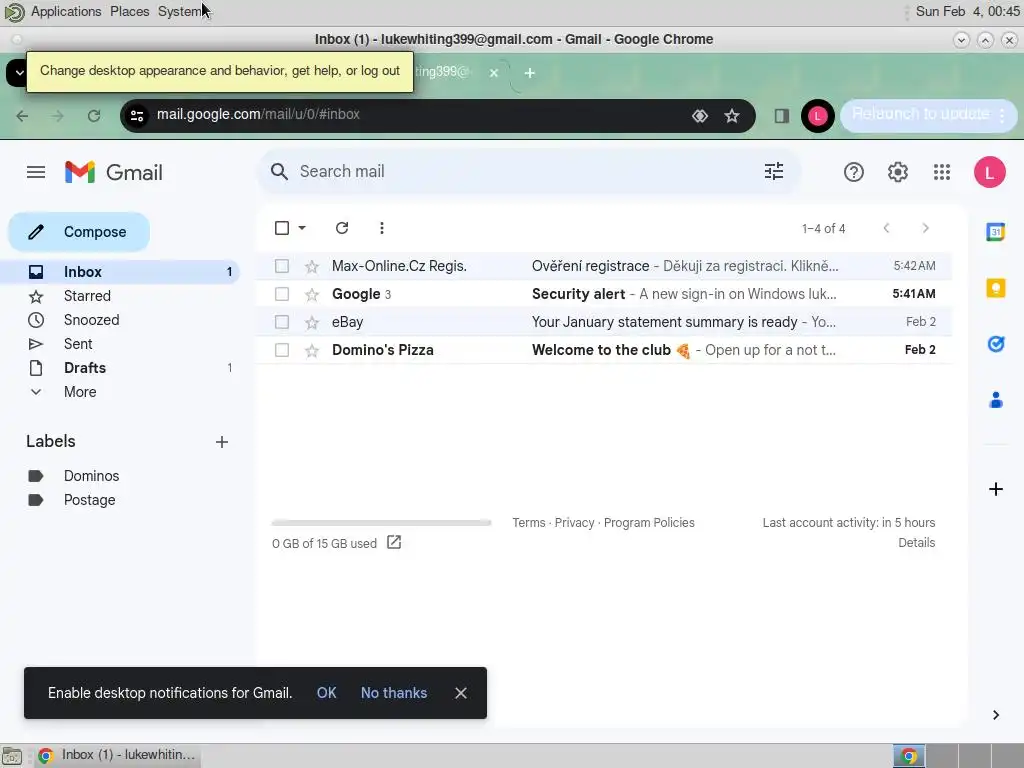Open the Applications menu

pos(66,12)
